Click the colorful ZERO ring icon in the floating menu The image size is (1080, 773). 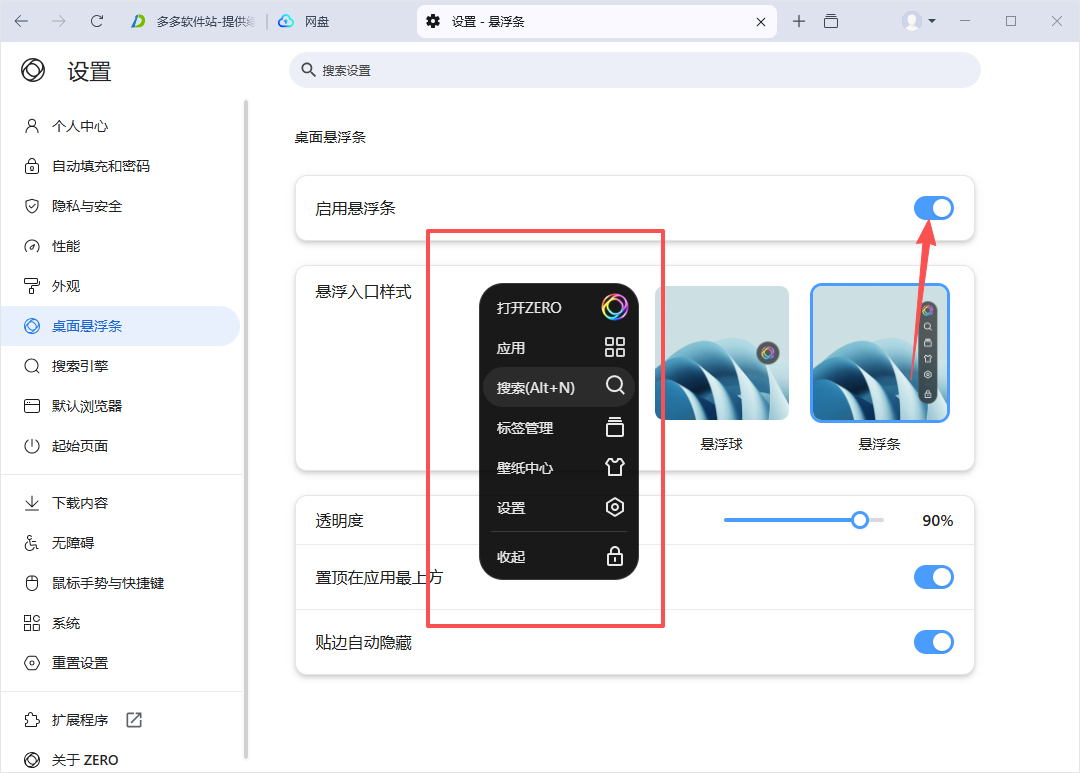pyautogui.click(x=614, y=307)
